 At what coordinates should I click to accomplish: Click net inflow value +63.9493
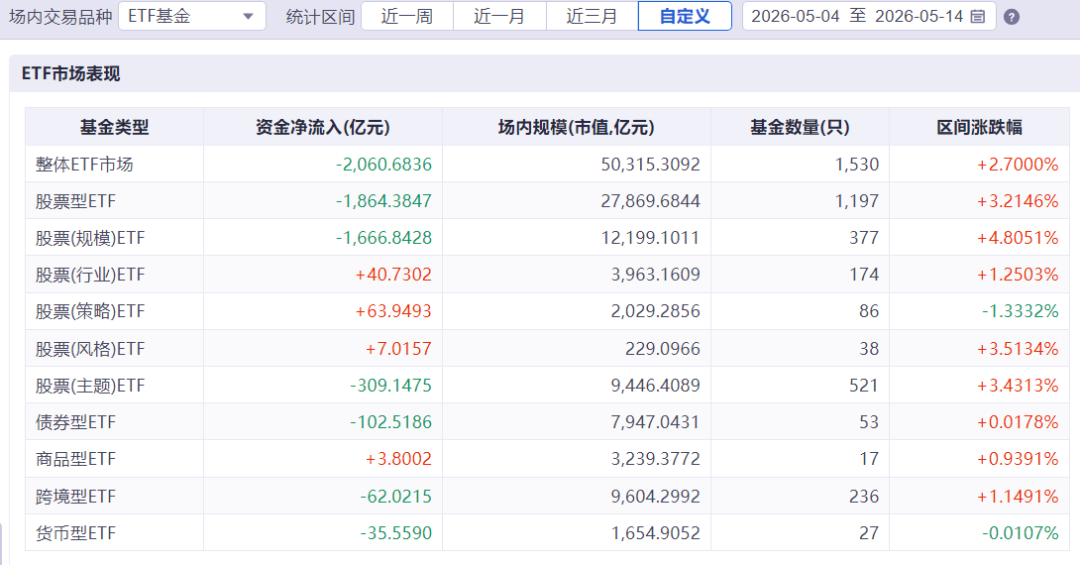[x=393, y=311]
